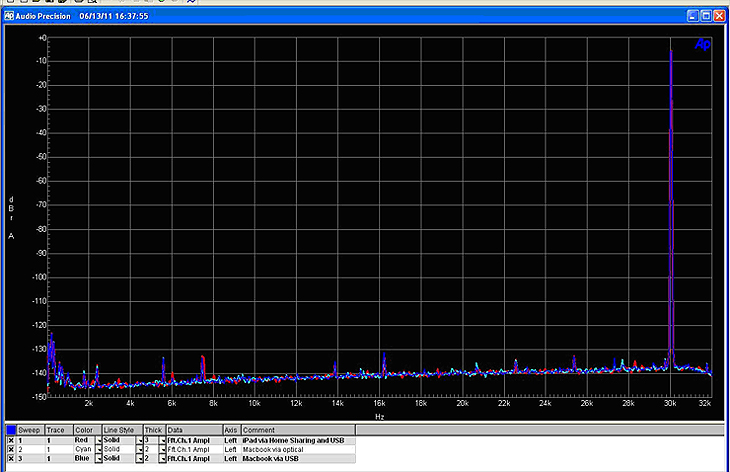The height and width of the screenshot is (472, 730).
Task: Click the Audio Precision title bar icon
Action: tap(7, 16)
